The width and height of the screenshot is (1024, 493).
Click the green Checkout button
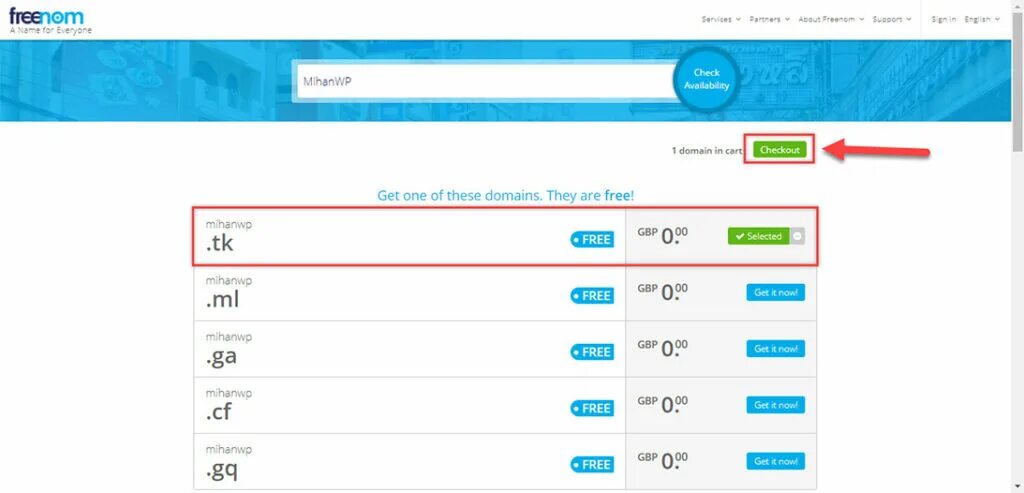(779, 150)
